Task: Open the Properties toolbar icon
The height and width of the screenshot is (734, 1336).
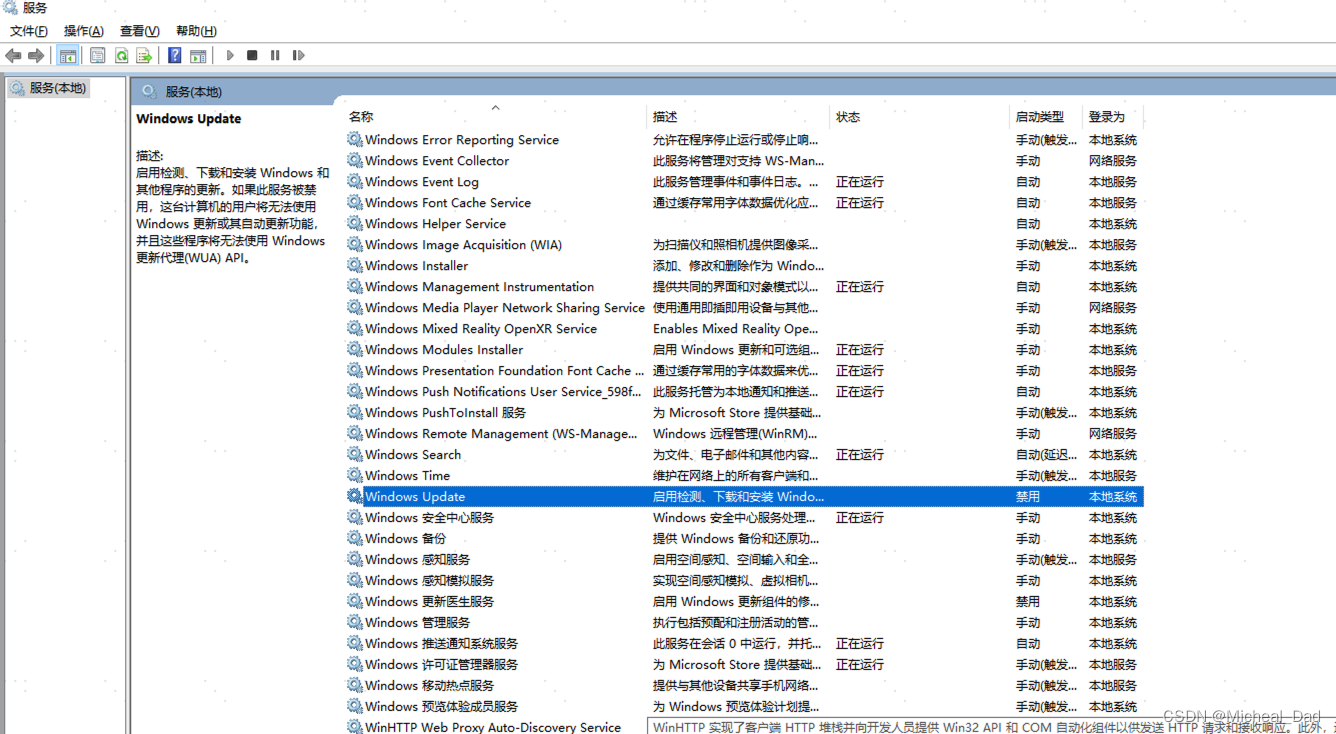Action: pos(97,56)
